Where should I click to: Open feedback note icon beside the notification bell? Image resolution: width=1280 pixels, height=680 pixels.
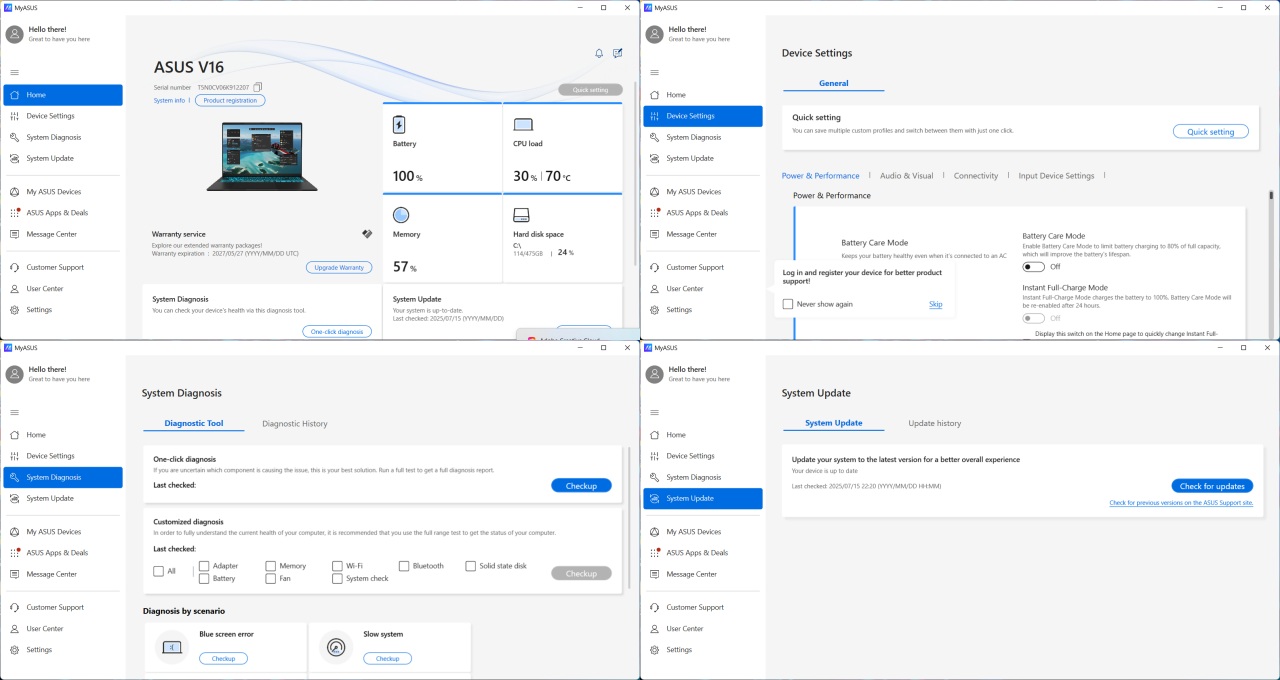tap(618, 53)
